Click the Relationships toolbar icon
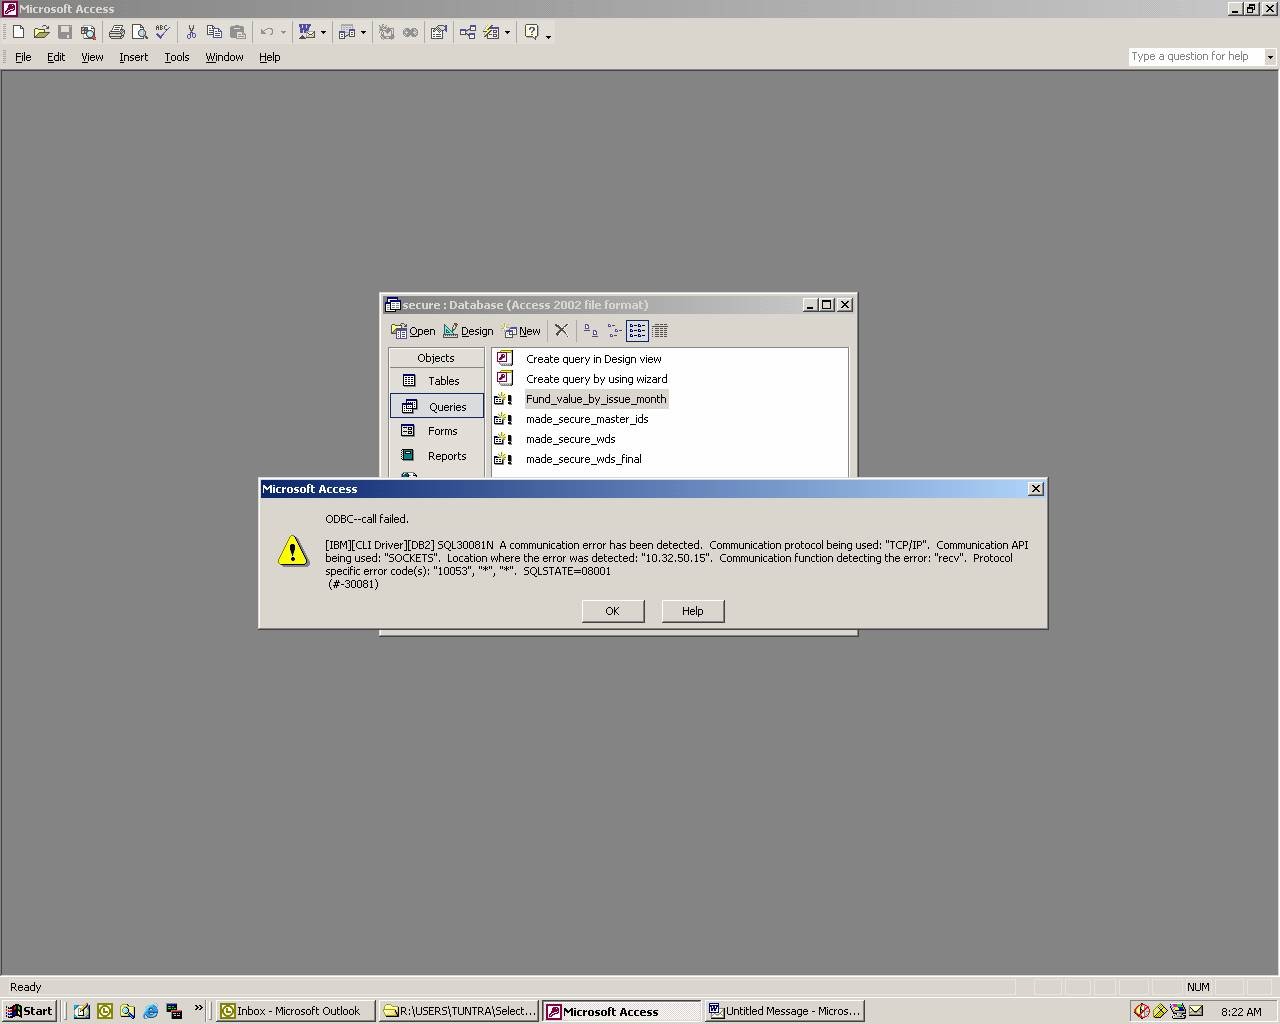Image resolution: width=1280 pixels, height=1024 pixels. point(467,32)
